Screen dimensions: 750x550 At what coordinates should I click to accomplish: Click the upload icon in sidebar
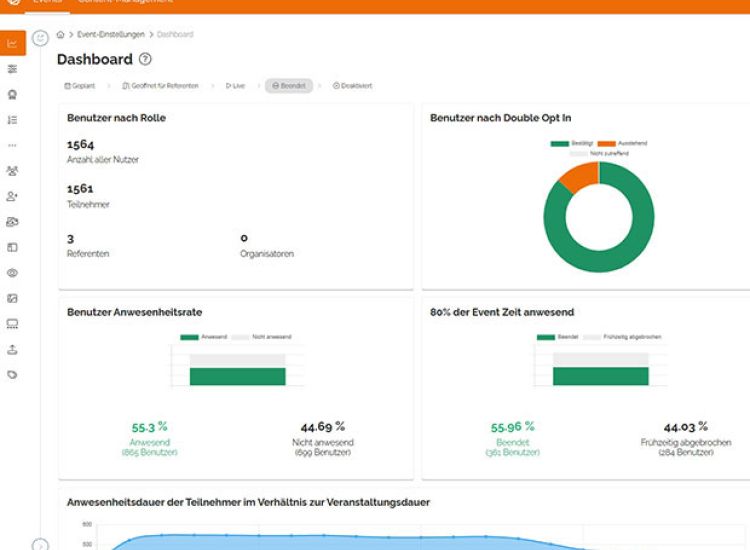click(x=12, y=349)
